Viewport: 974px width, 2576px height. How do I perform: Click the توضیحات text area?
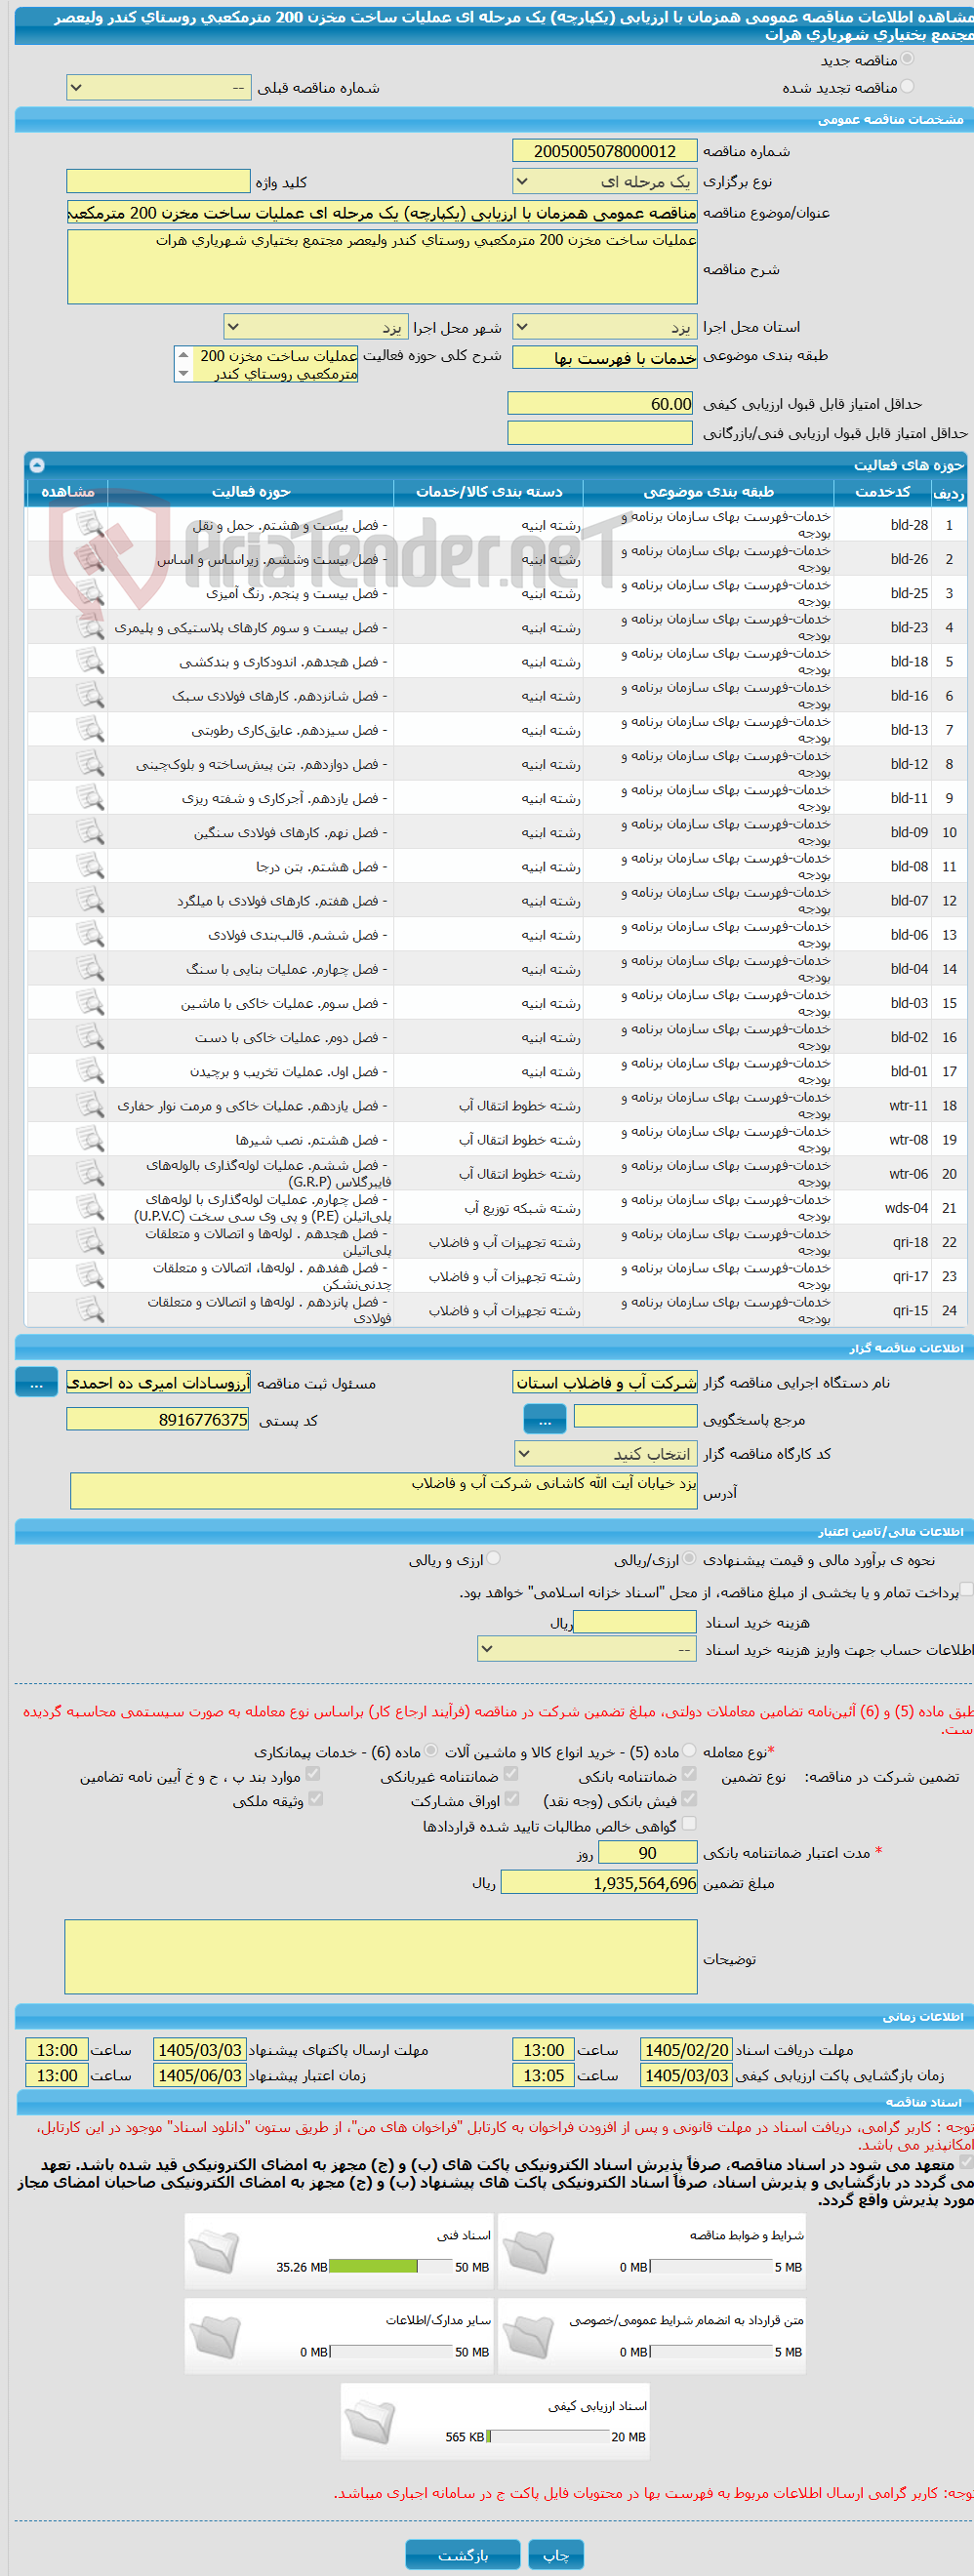coord(381,1957)
